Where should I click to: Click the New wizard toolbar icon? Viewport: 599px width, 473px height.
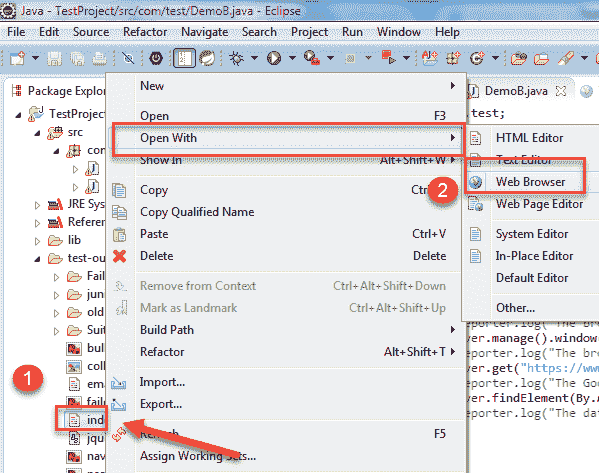(x=18, y=58)
